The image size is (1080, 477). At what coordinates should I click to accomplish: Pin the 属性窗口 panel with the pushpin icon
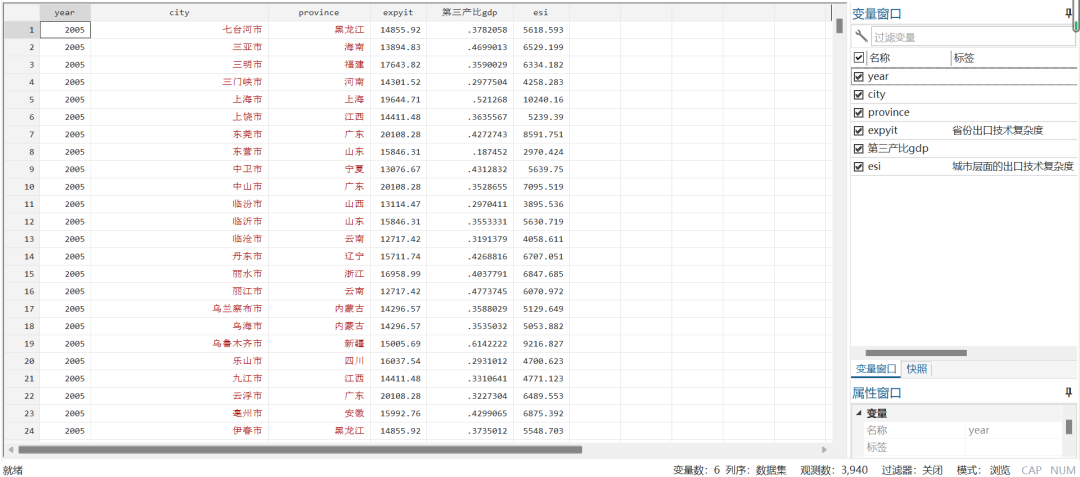pyautogui.click(x=1068, y=392)
